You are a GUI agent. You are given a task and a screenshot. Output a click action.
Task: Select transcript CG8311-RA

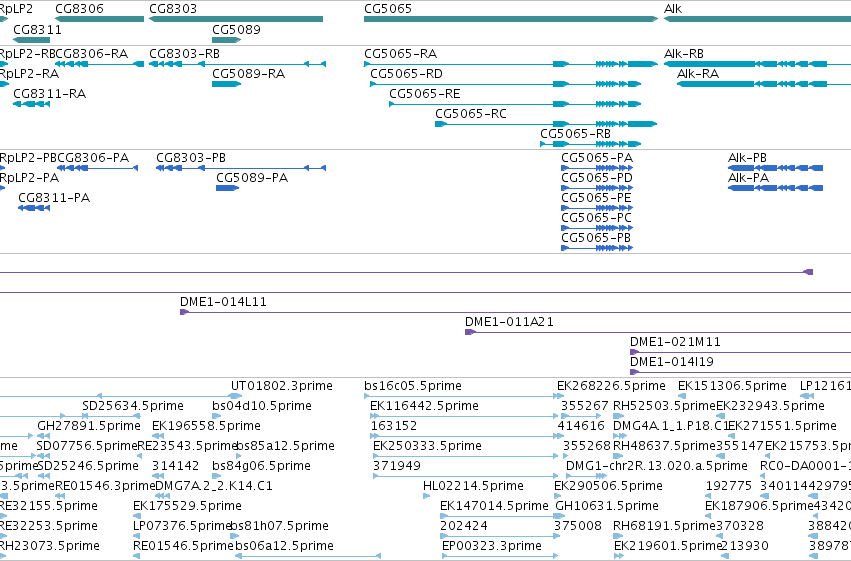(x=31, y=104)
